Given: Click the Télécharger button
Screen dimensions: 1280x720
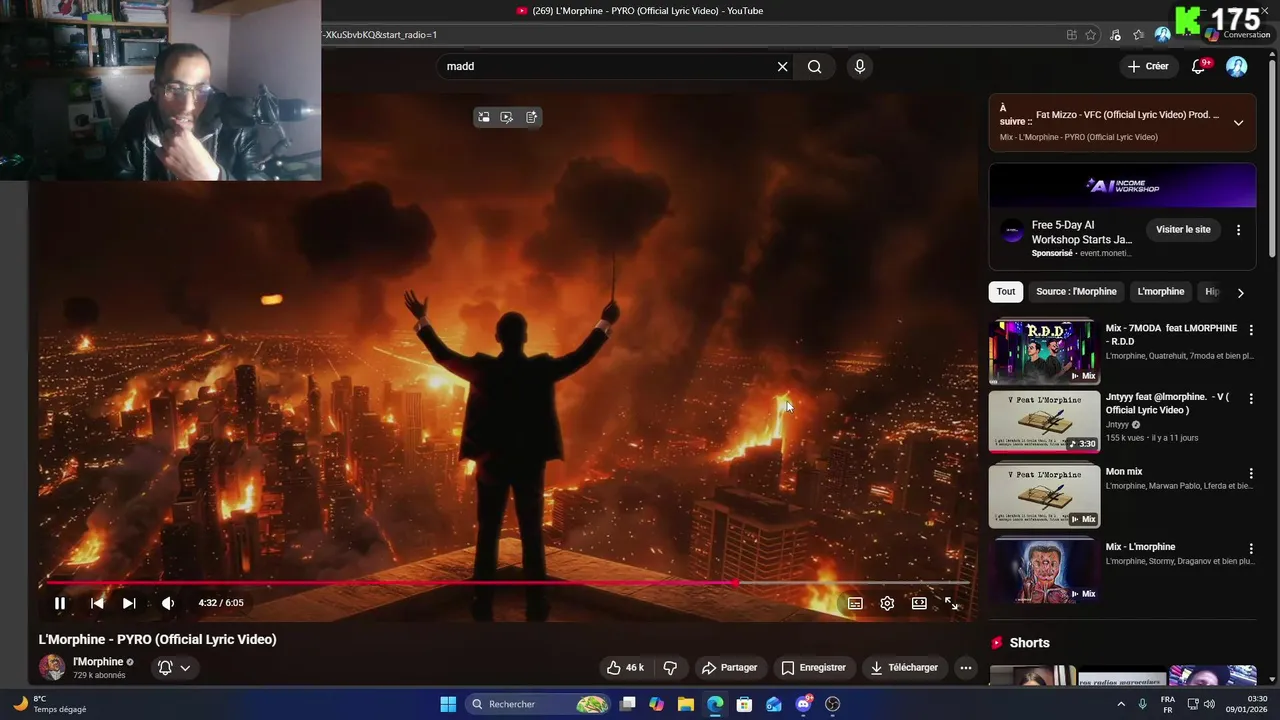Looking at the screenshot, I should [x=904, y=667].
